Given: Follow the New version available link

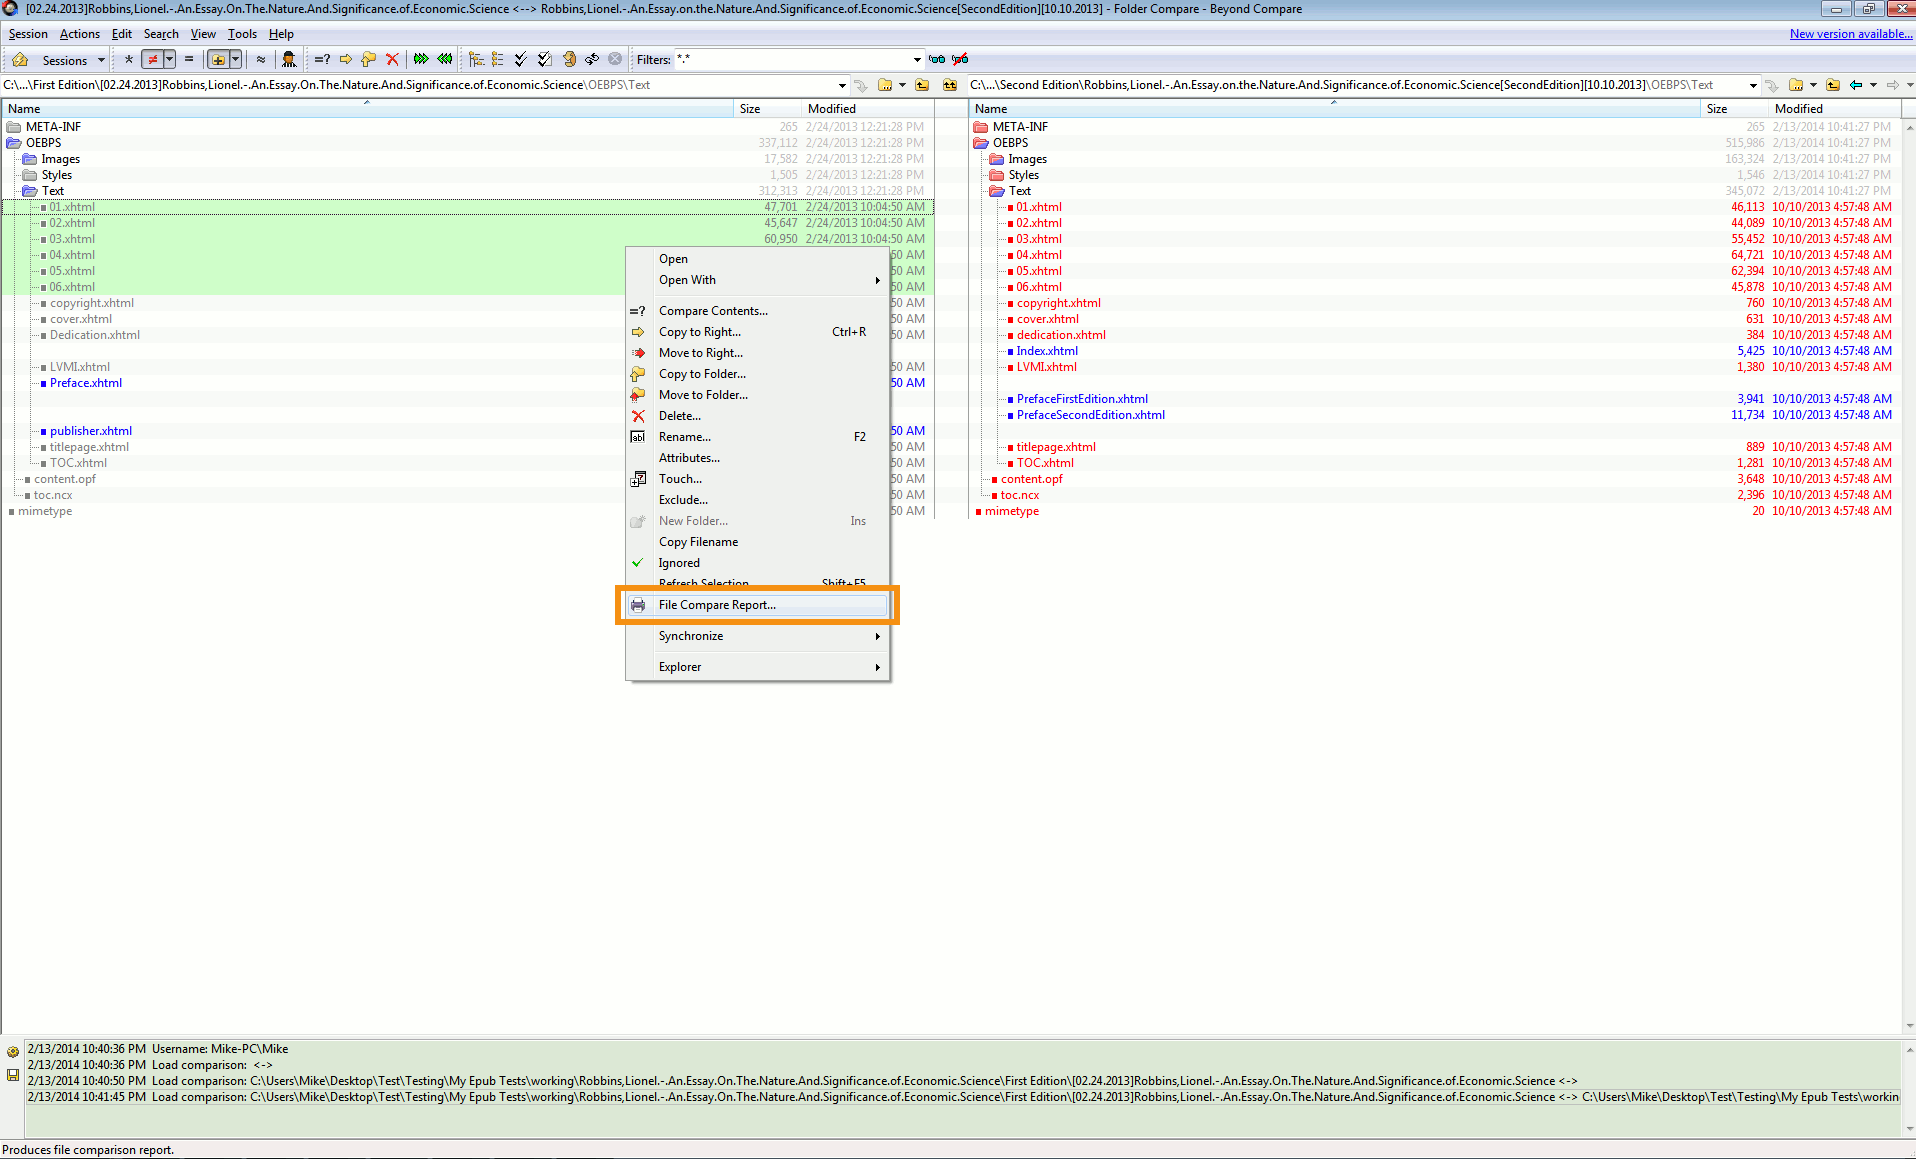Looking at the screenshot, I should [x=1851, y=34].
